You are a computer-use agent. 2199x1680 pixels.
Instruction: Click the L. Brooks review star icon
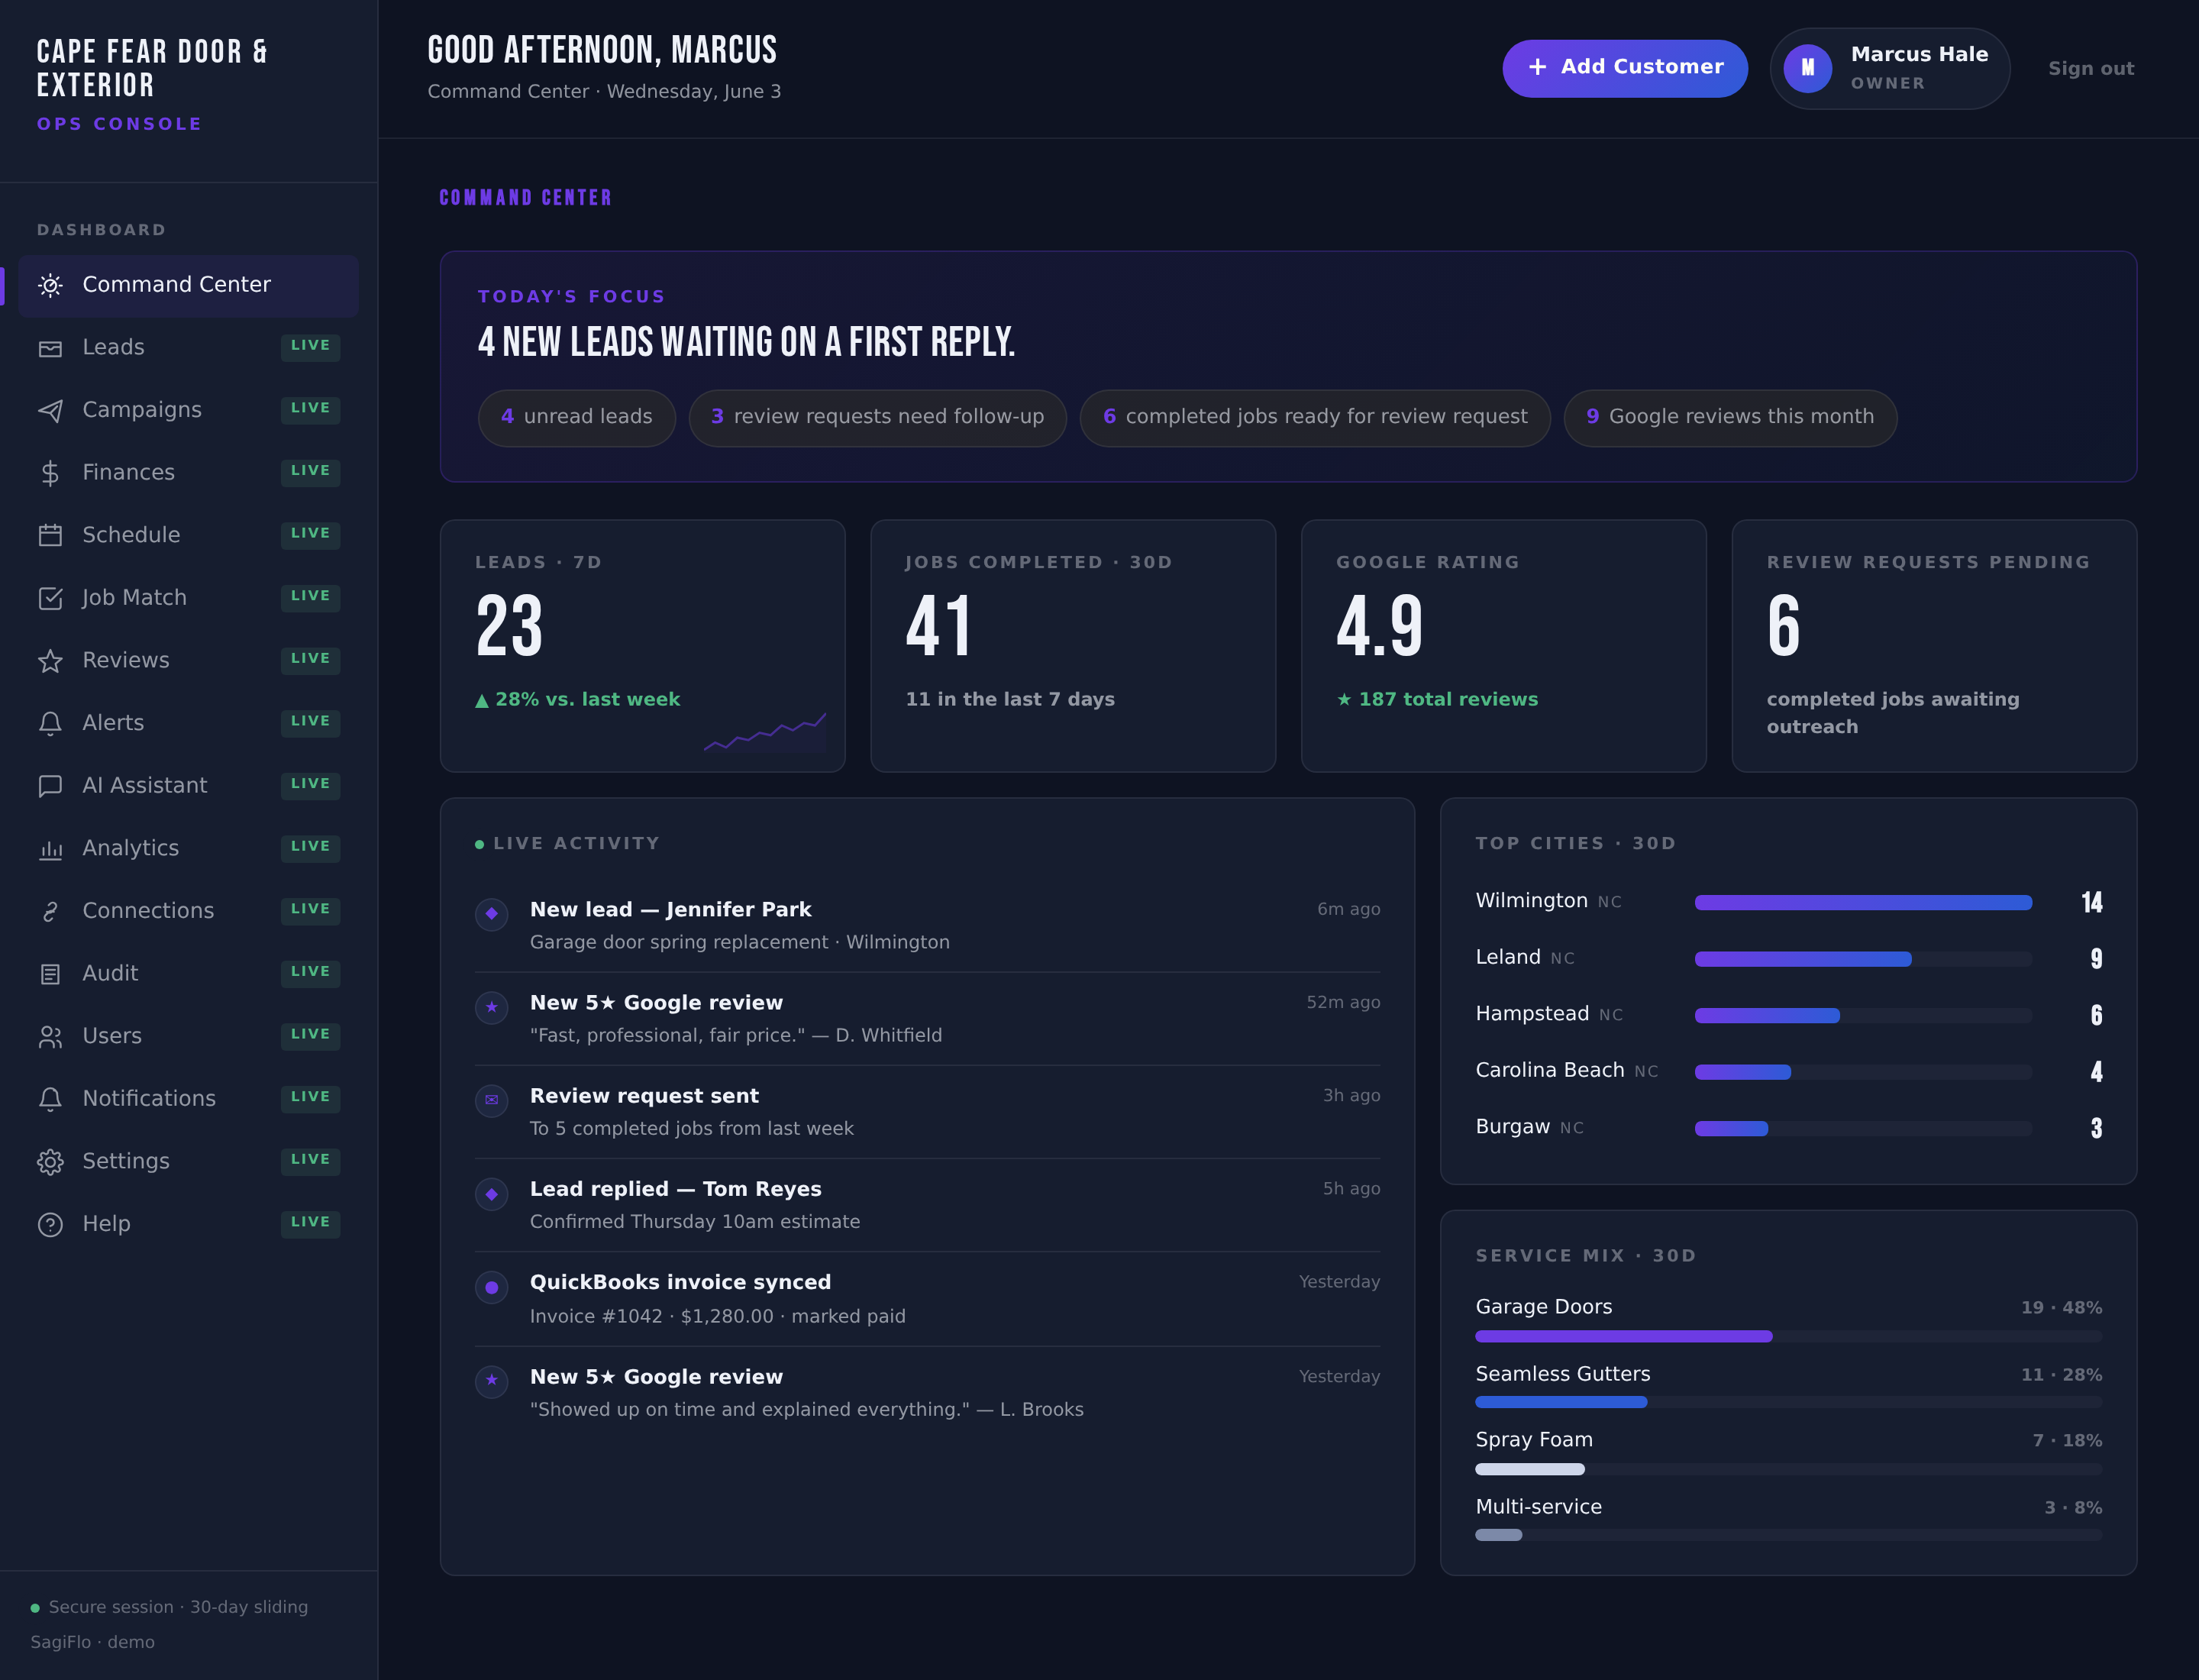pyautogui.click(x=491, y=1381)
